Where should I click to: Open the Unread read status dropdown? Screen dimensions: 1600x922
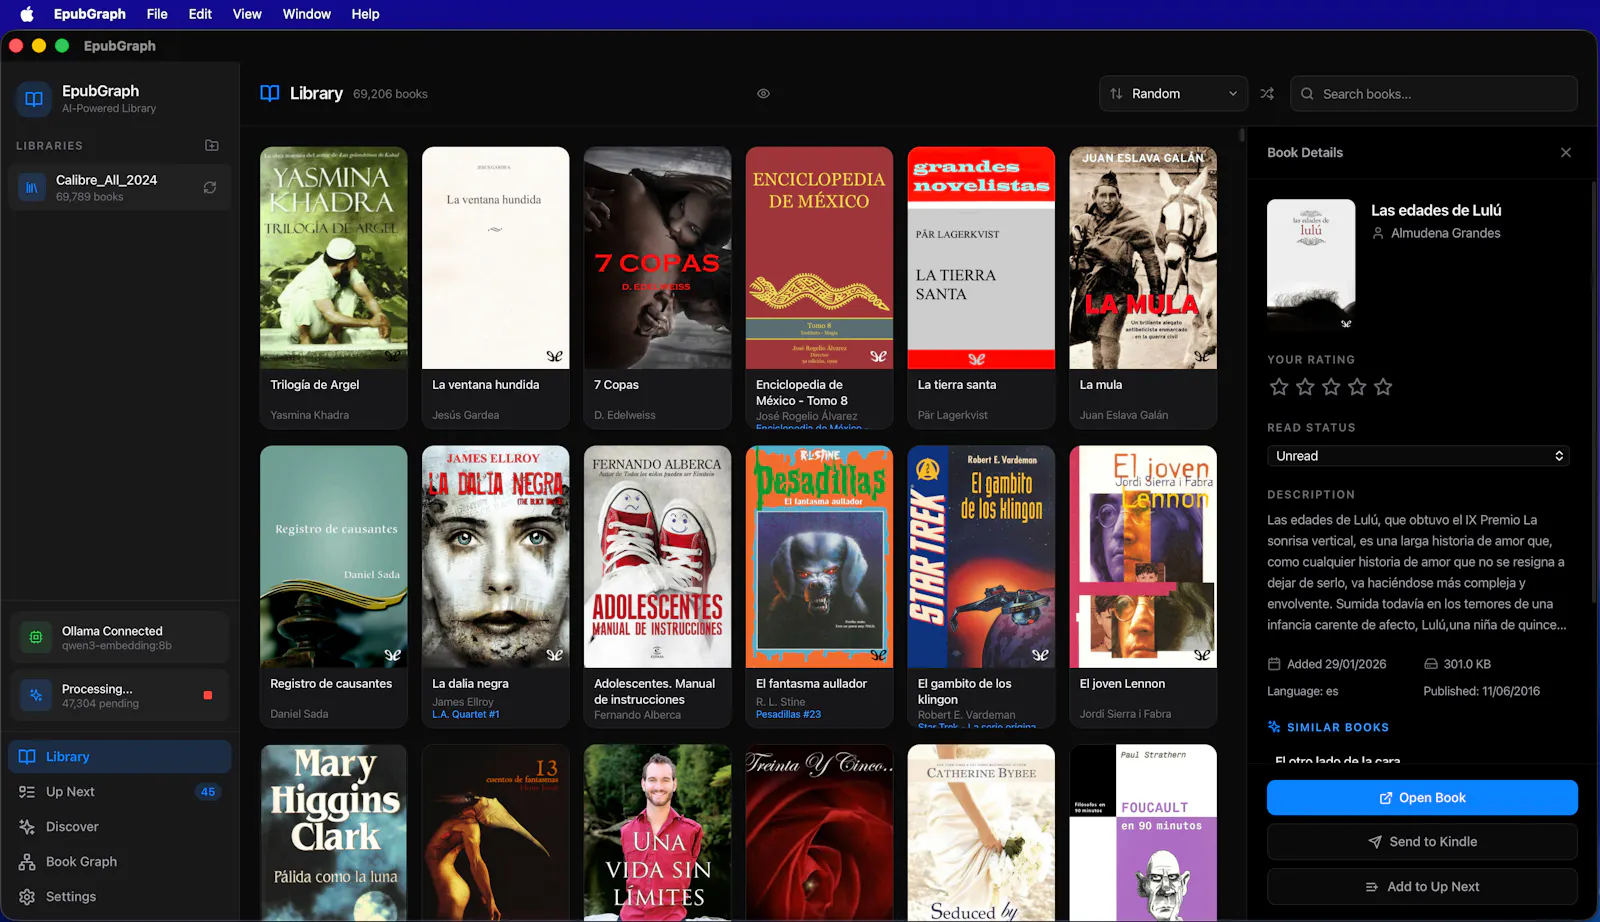coord(1418,455)
